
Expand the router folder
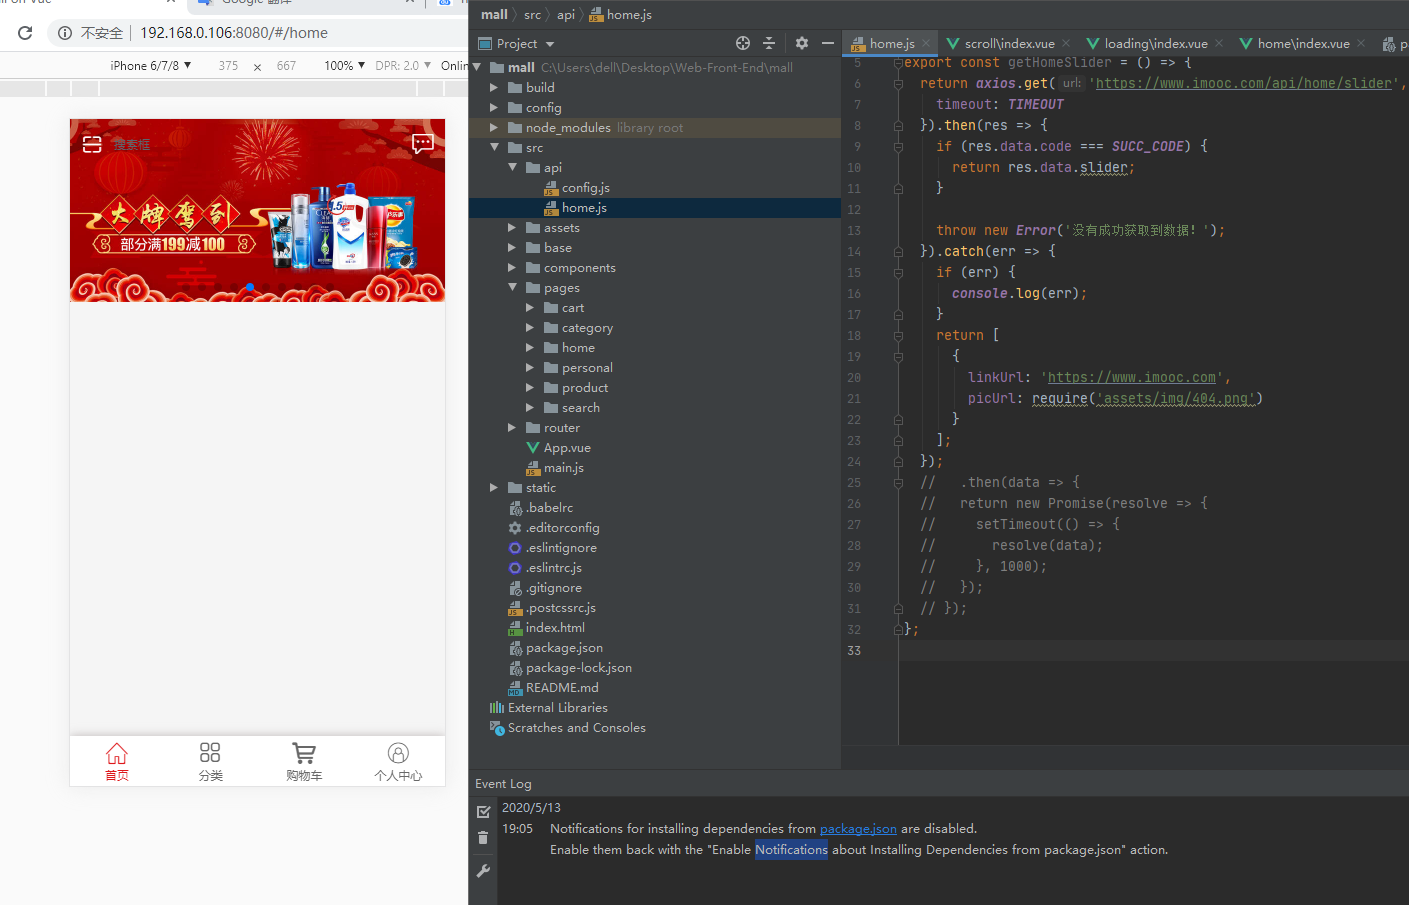(512, 427)
